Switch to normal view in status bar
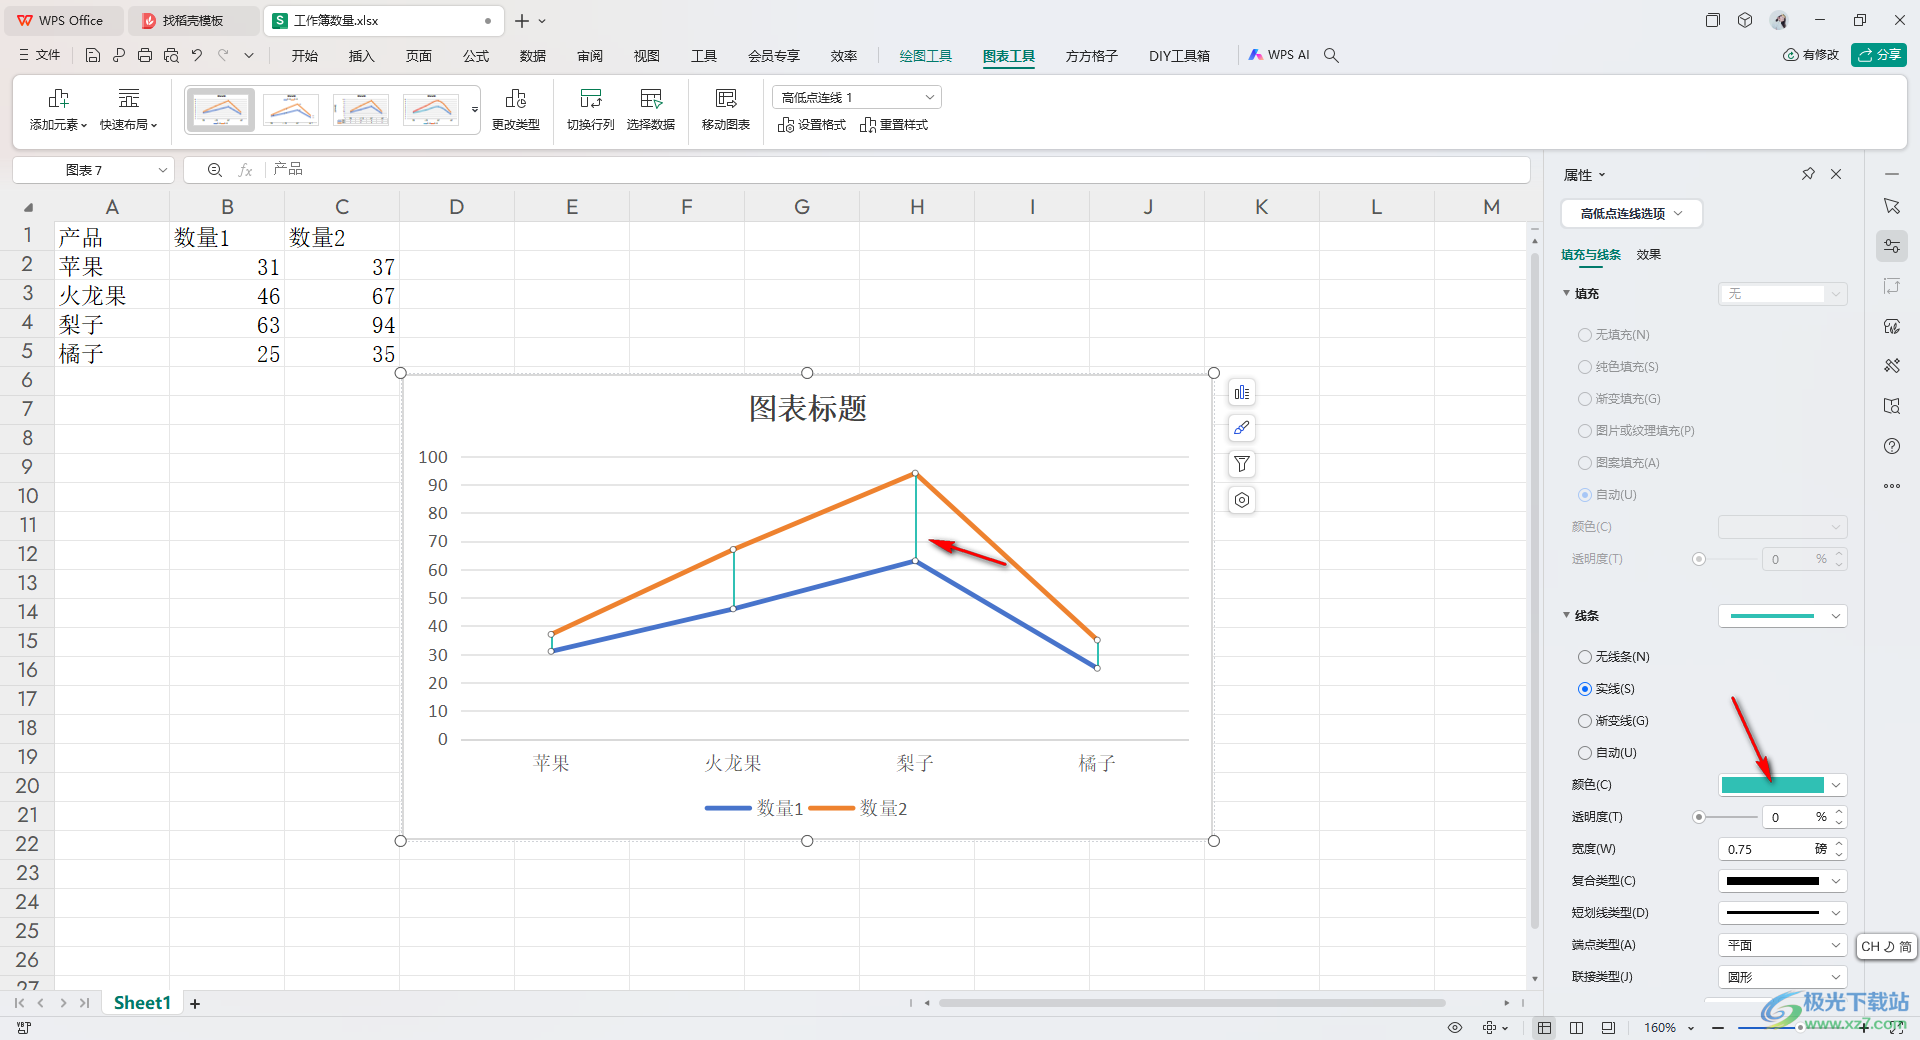Screen dimensions: 1920x1040 point(1545,1028)
